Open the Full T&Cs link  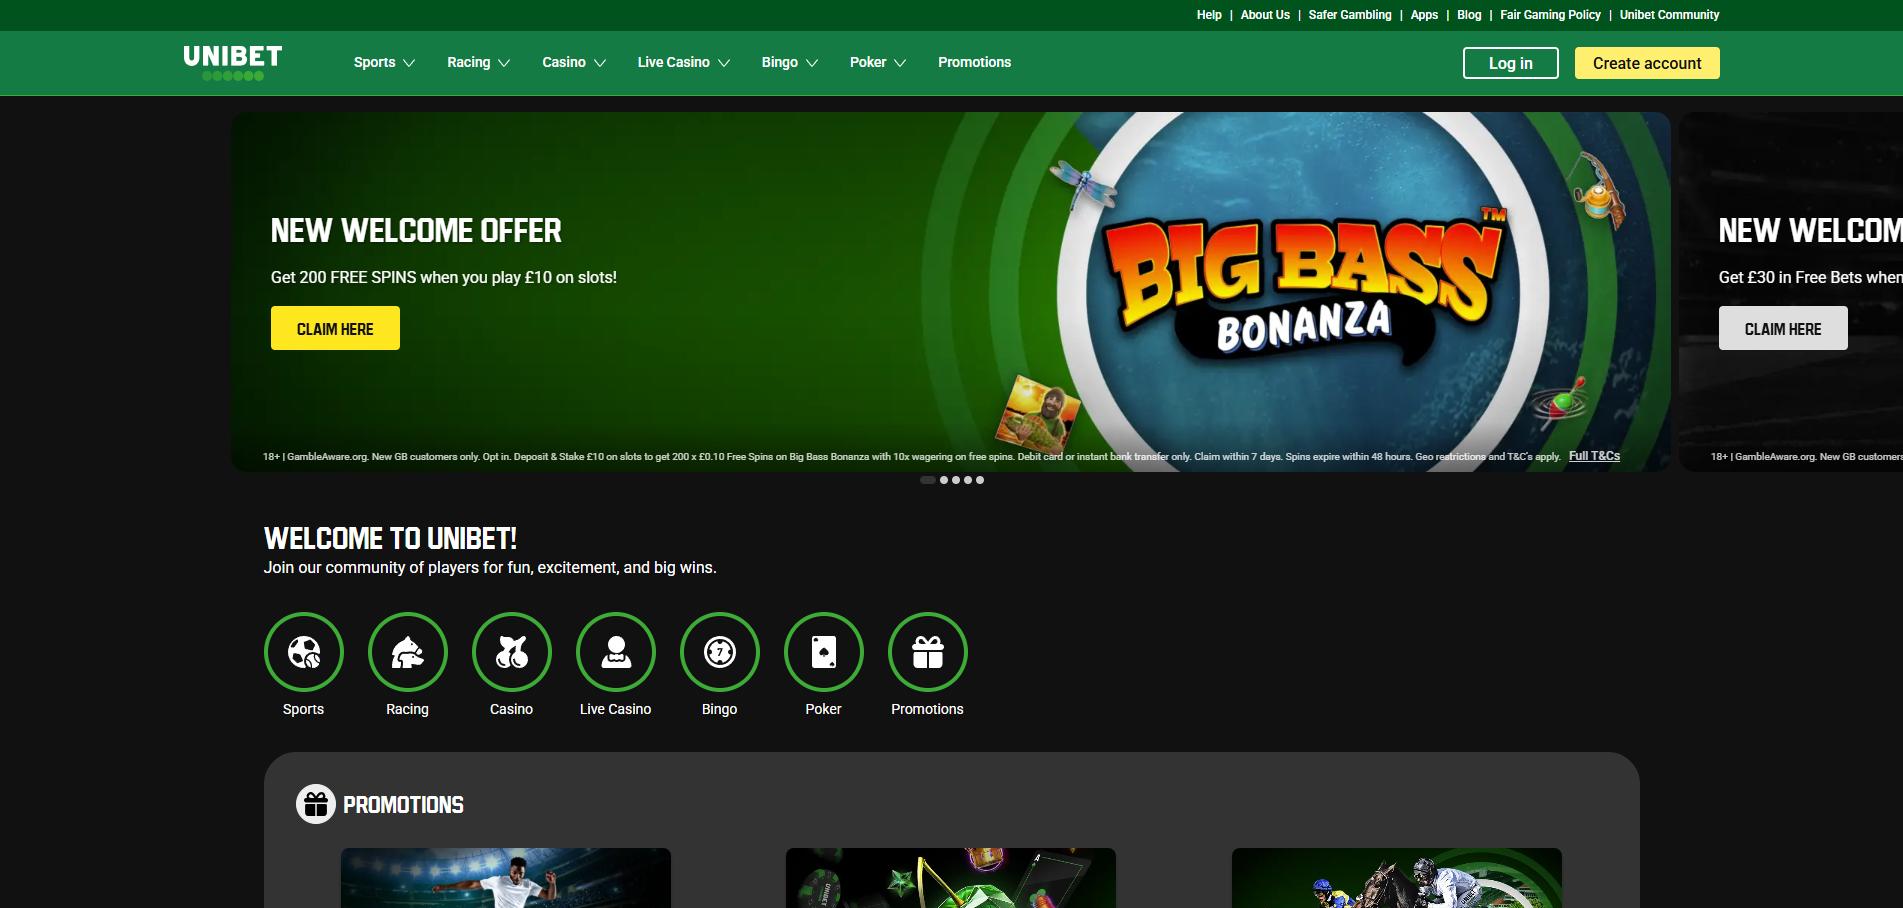[x=1594, y=456]
